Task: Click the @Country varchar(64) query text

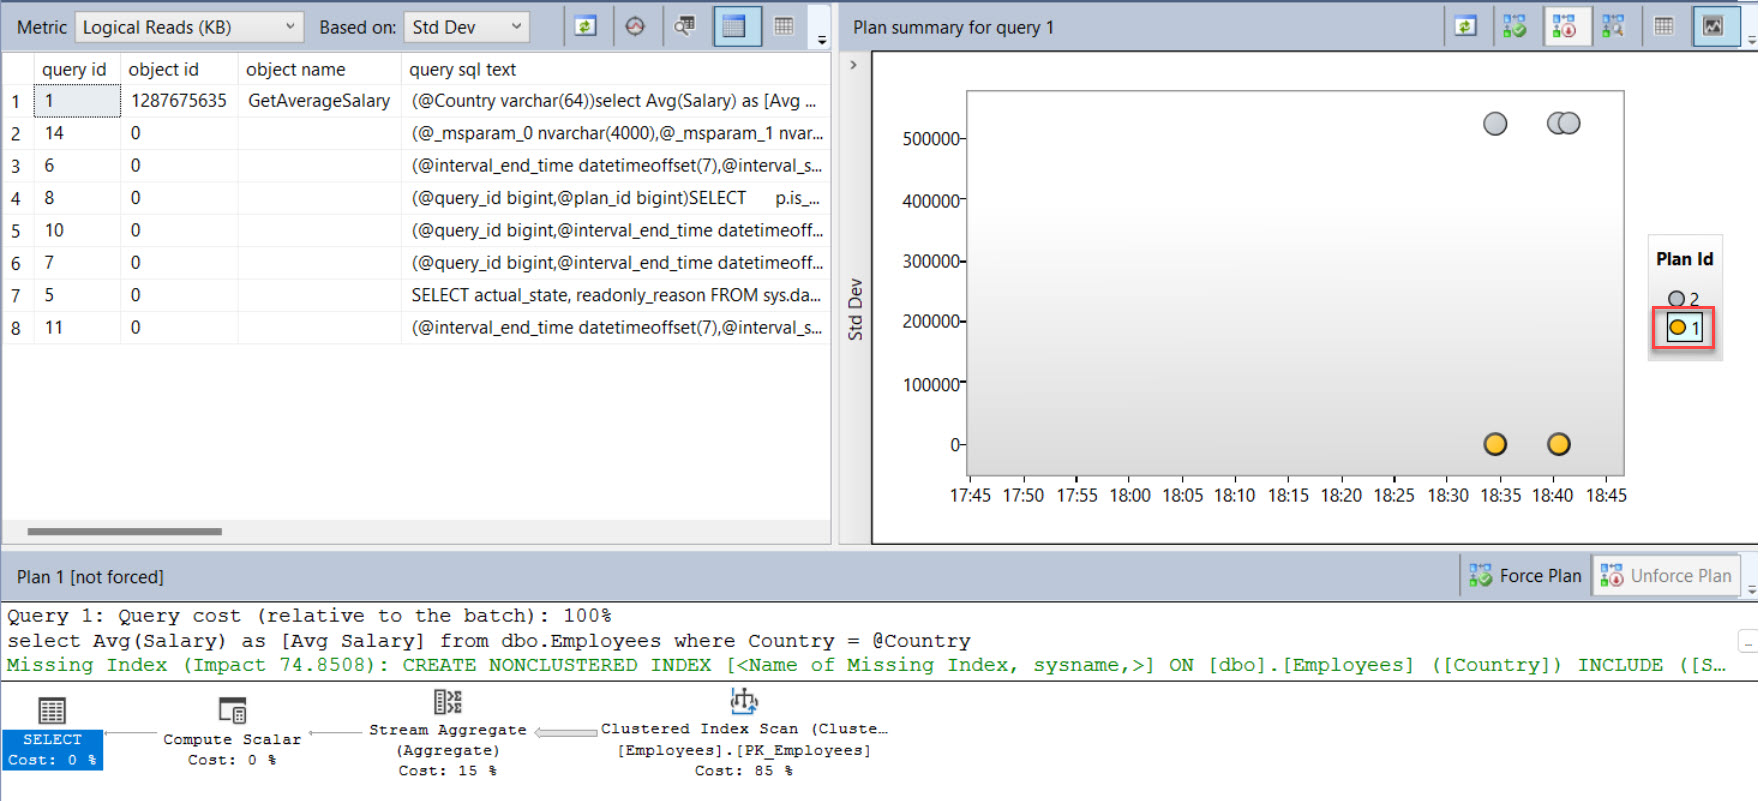Action: (614, 101)
